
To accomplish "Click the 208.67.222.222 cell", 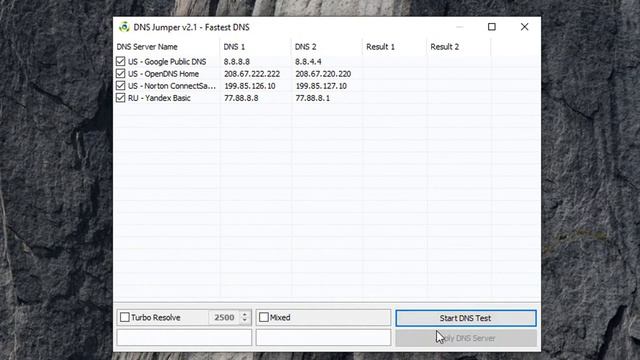I will coord(252,74).
